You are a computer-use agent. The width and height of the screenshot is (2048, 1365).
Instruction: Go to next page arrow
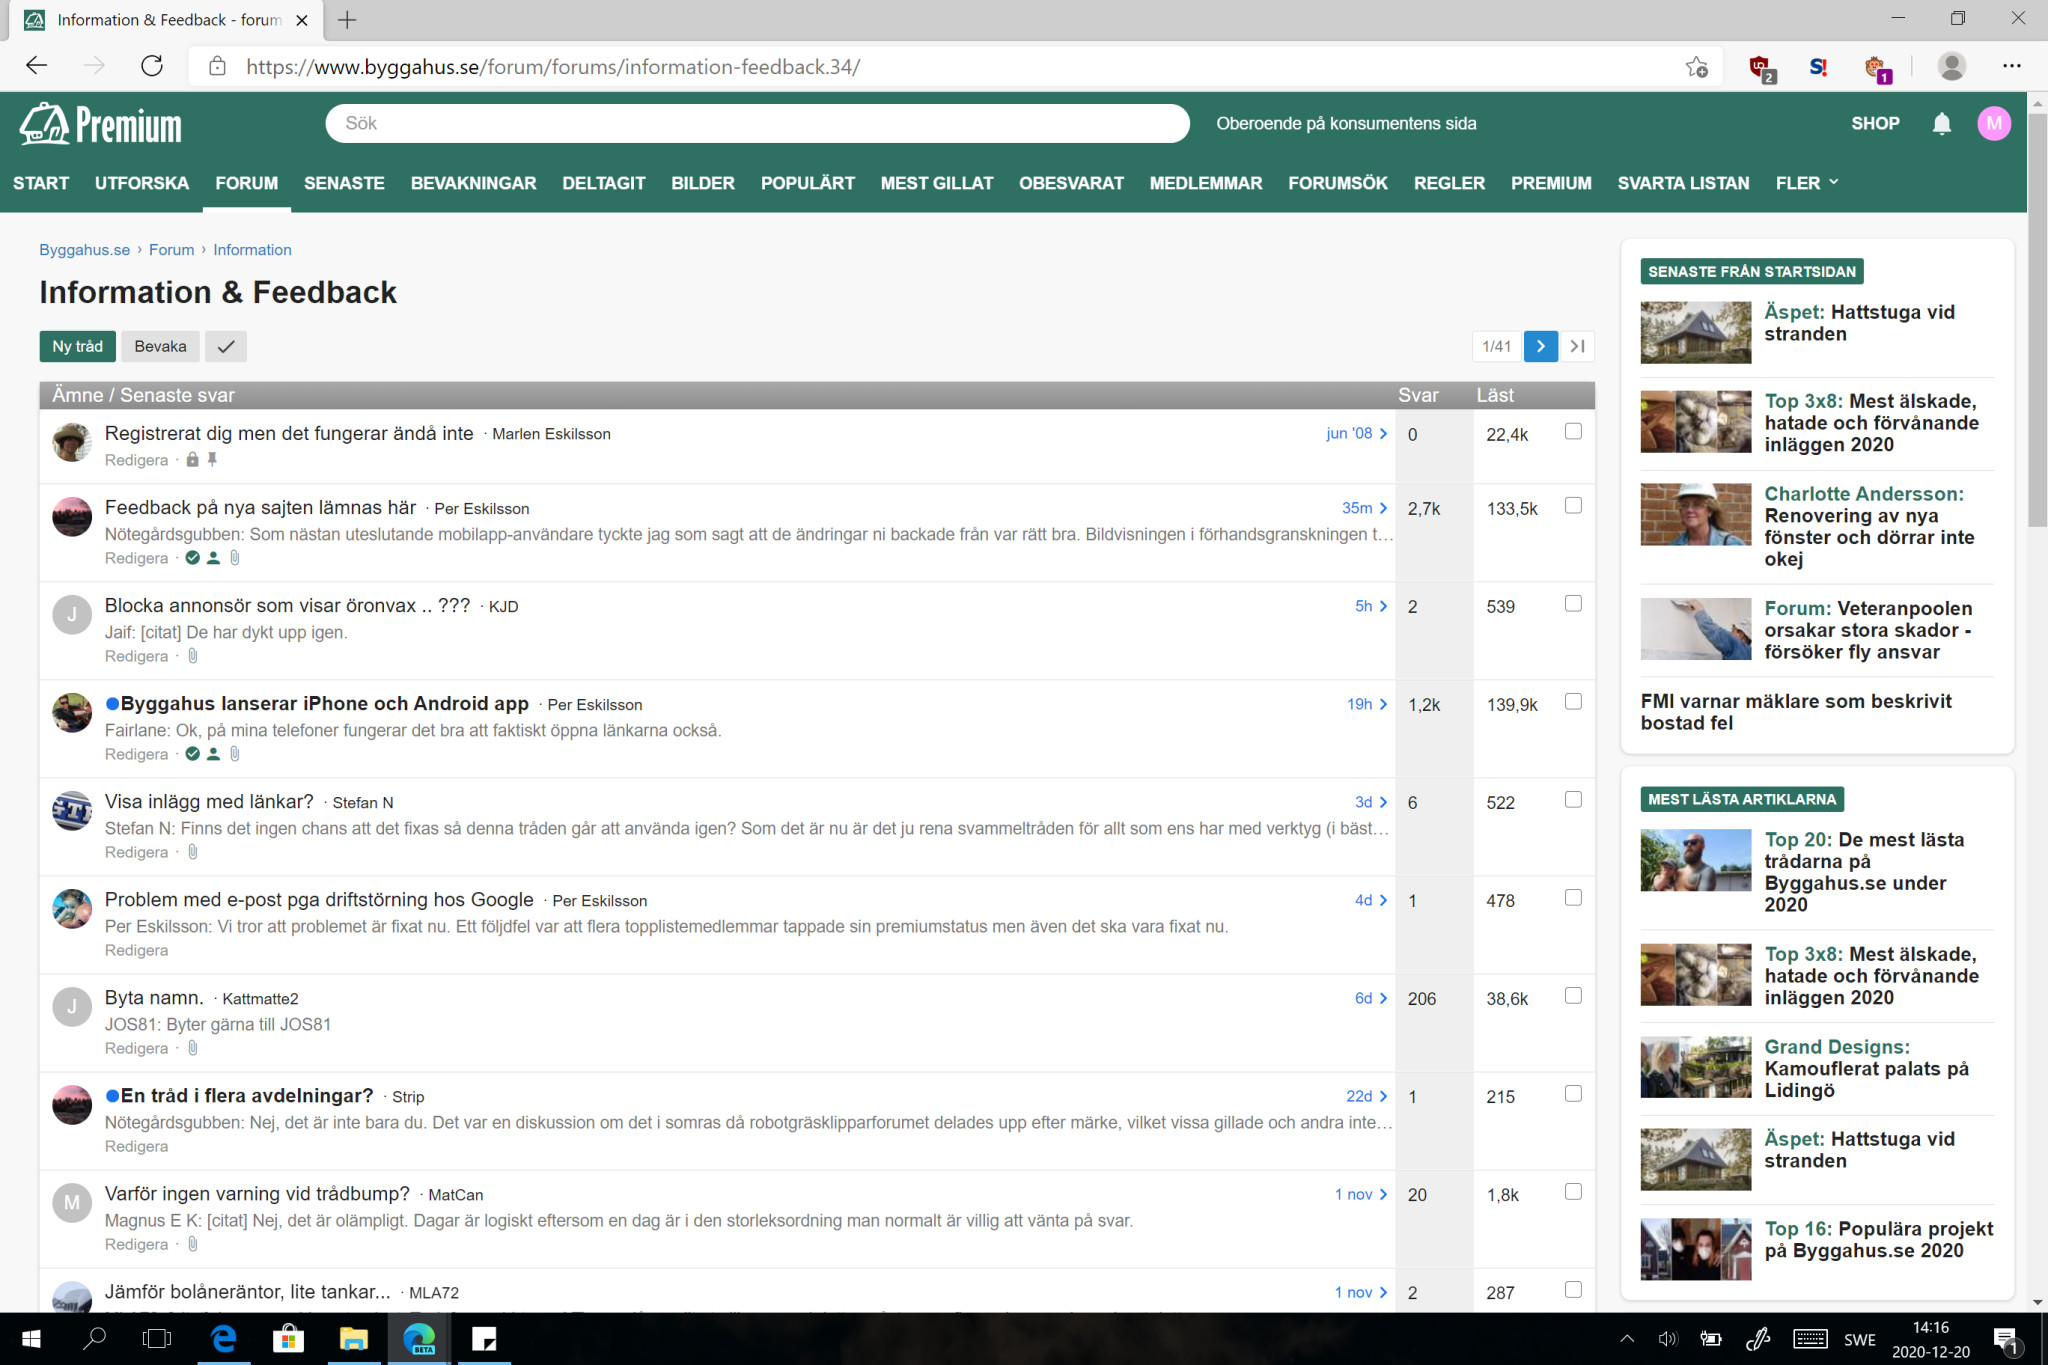pyautogui.click(x=1540, y=346)
